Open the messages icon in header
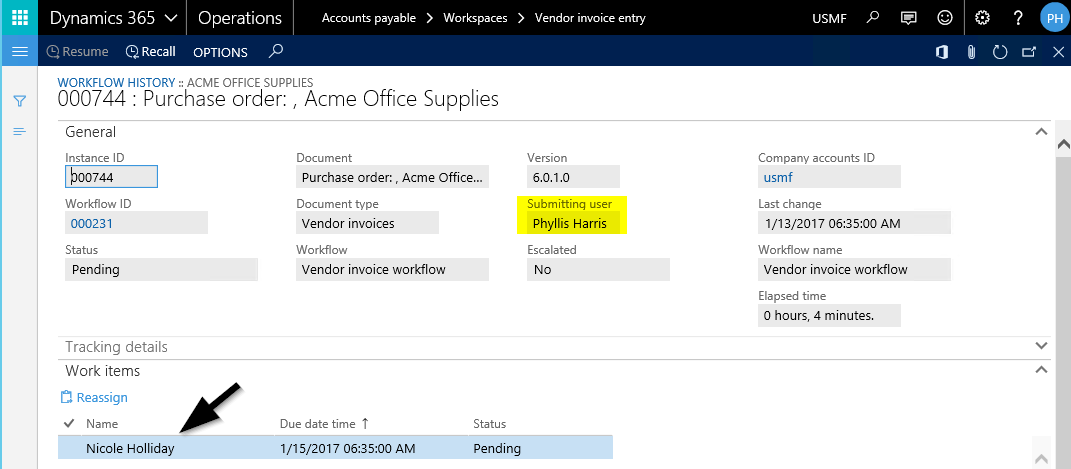This screenshot has height=469, width=1071. 908,18
